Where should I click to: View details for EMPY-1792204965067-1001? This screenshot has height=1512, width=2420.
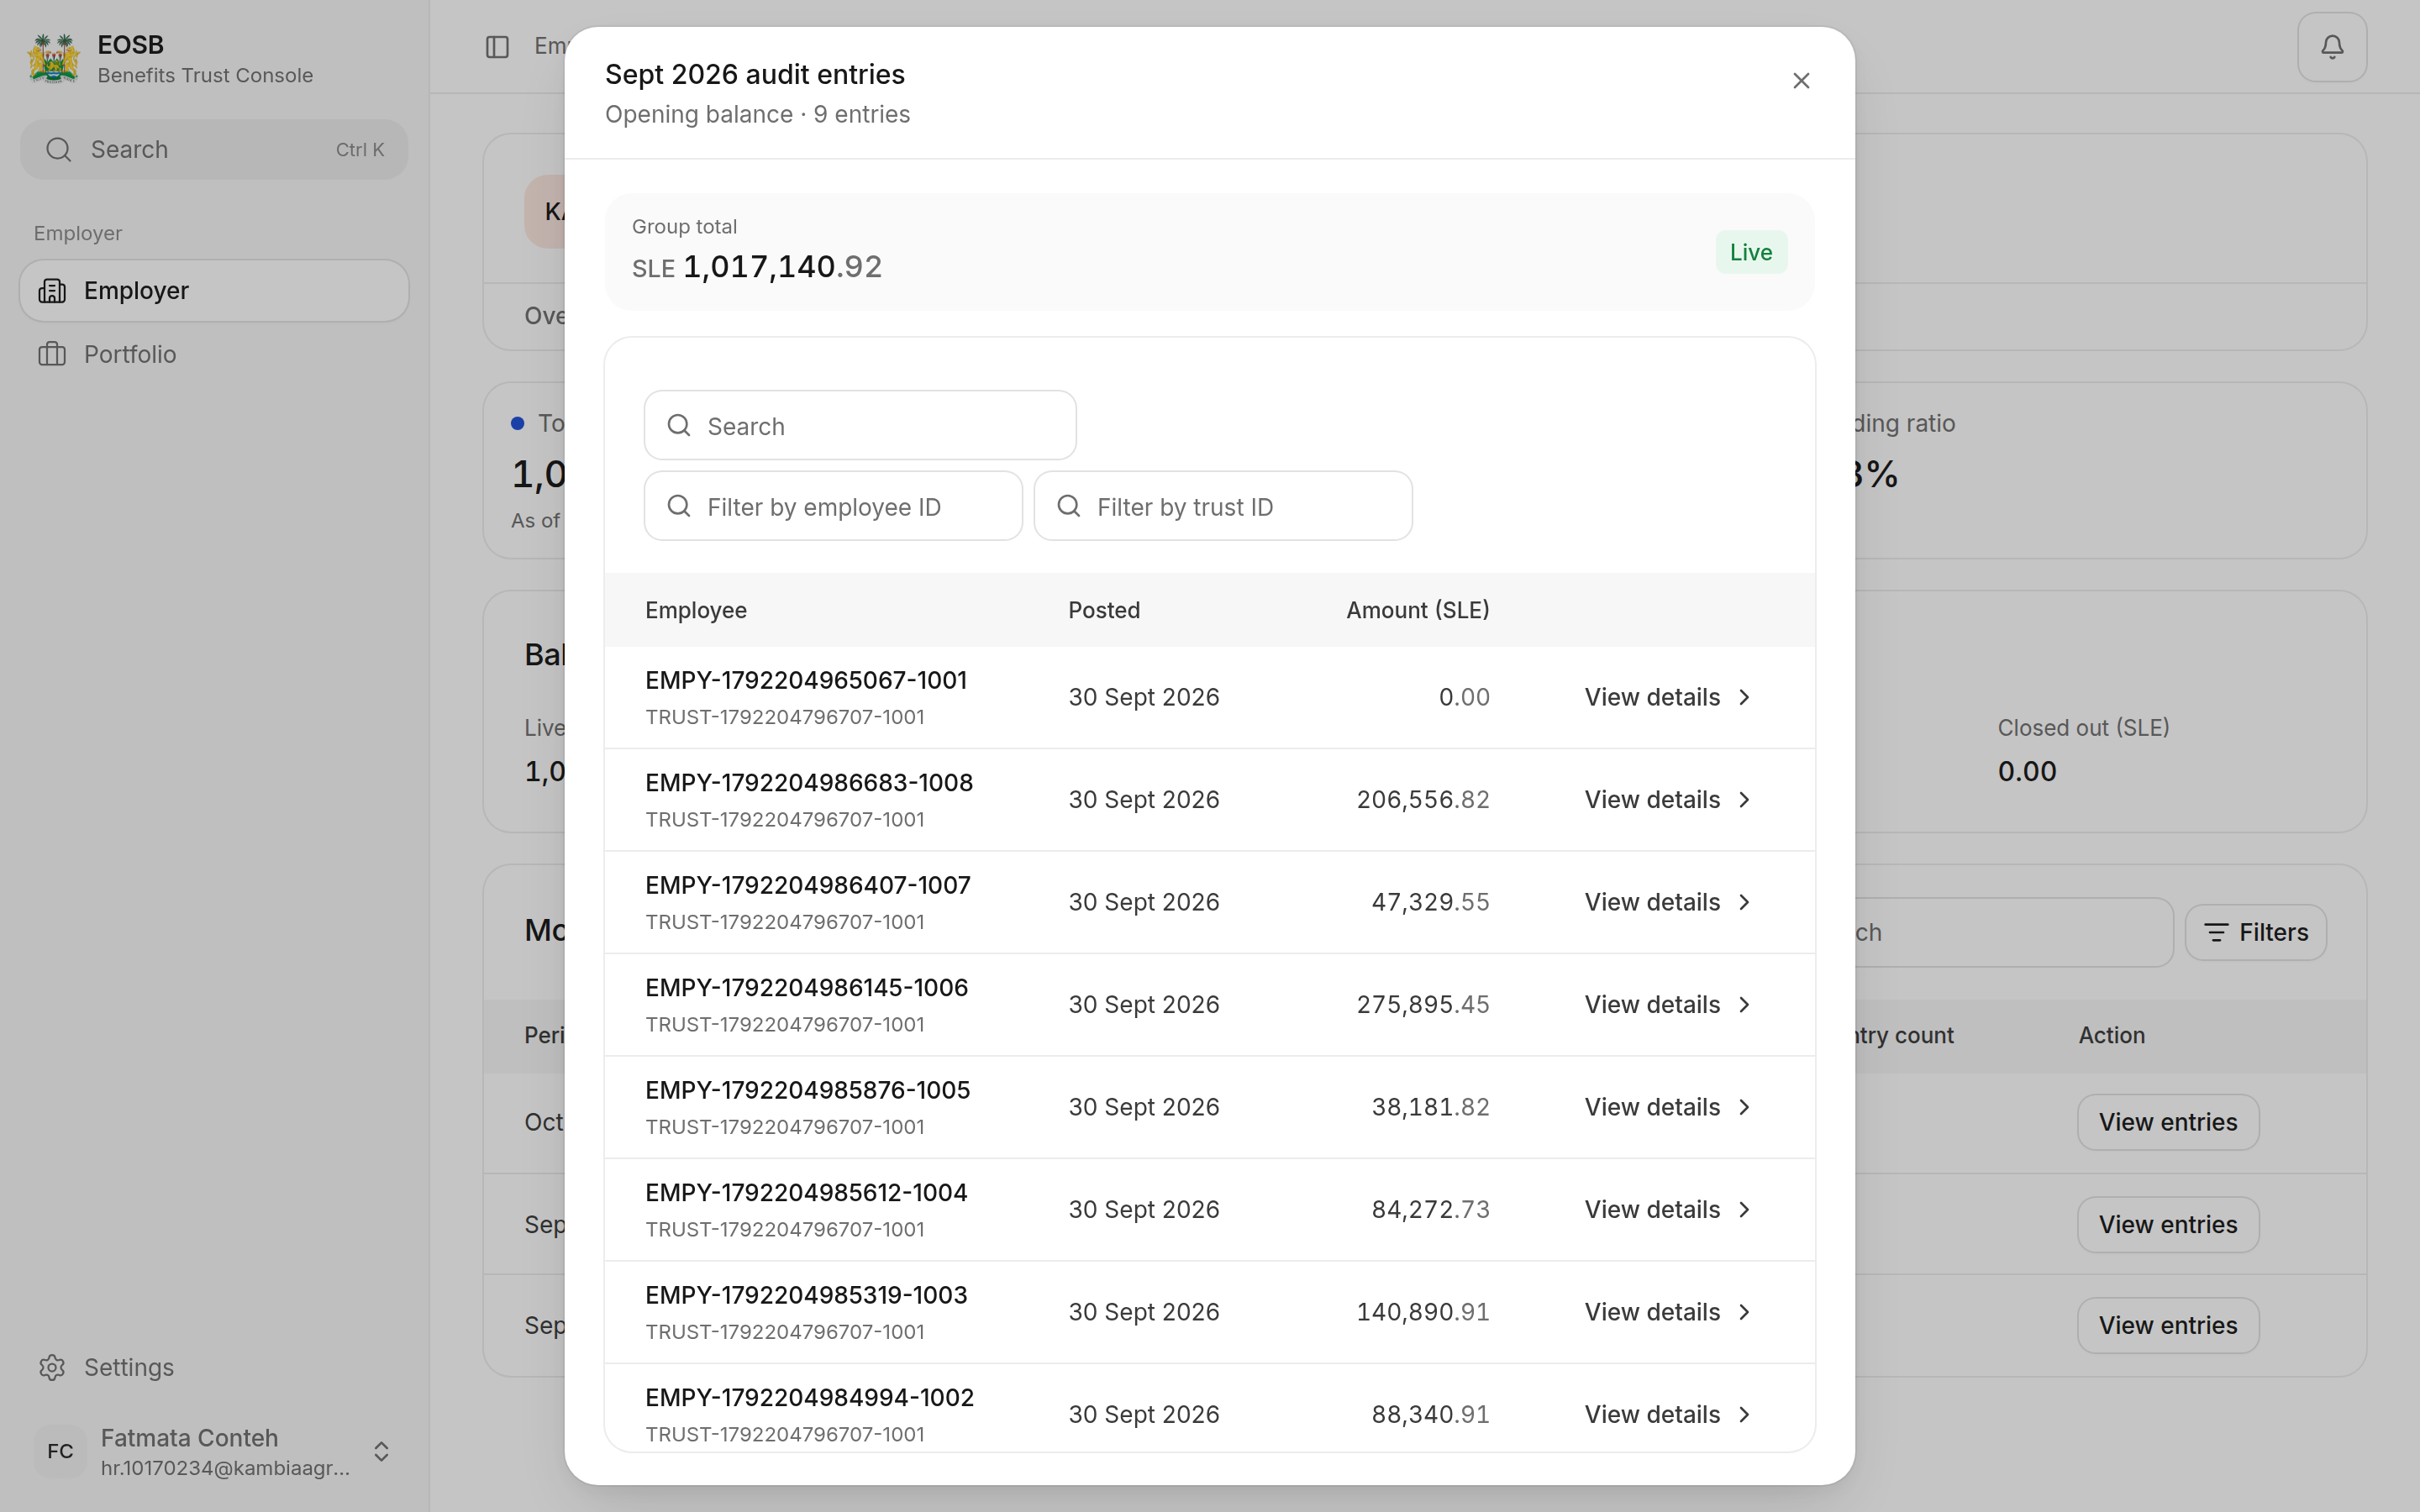click(x=1668, y=697)
